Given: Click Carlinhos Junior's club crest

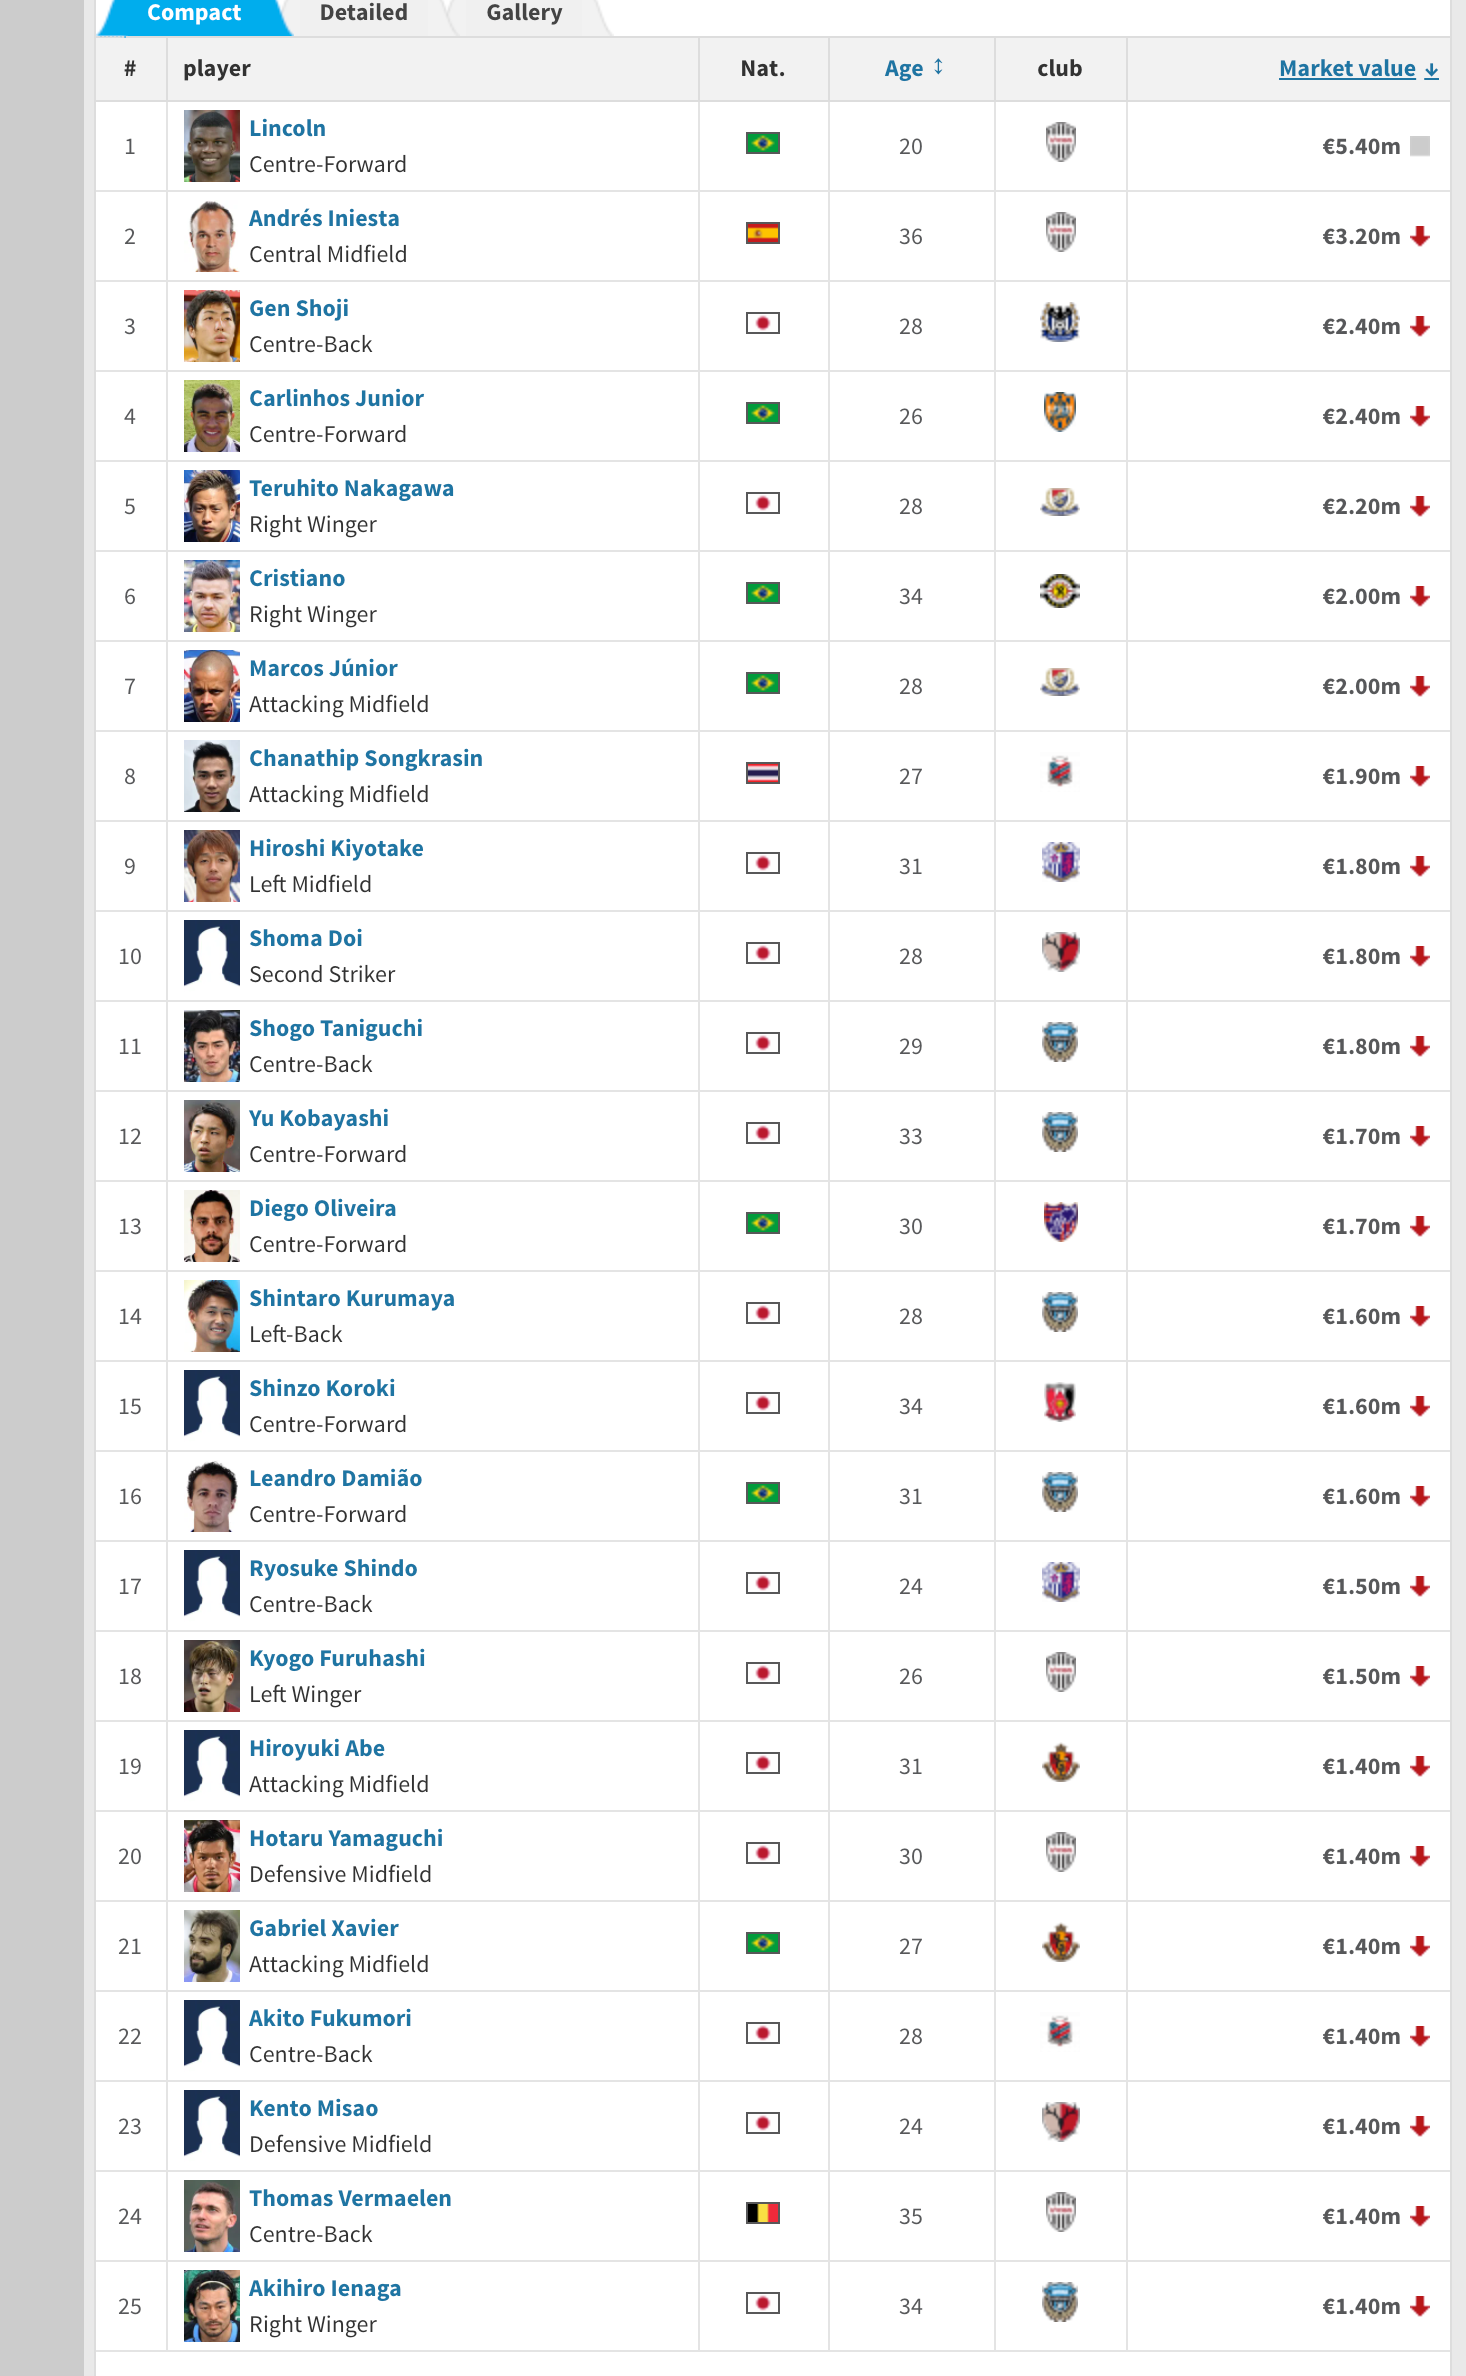Looking at the screenshot, I should (1060, 412).
